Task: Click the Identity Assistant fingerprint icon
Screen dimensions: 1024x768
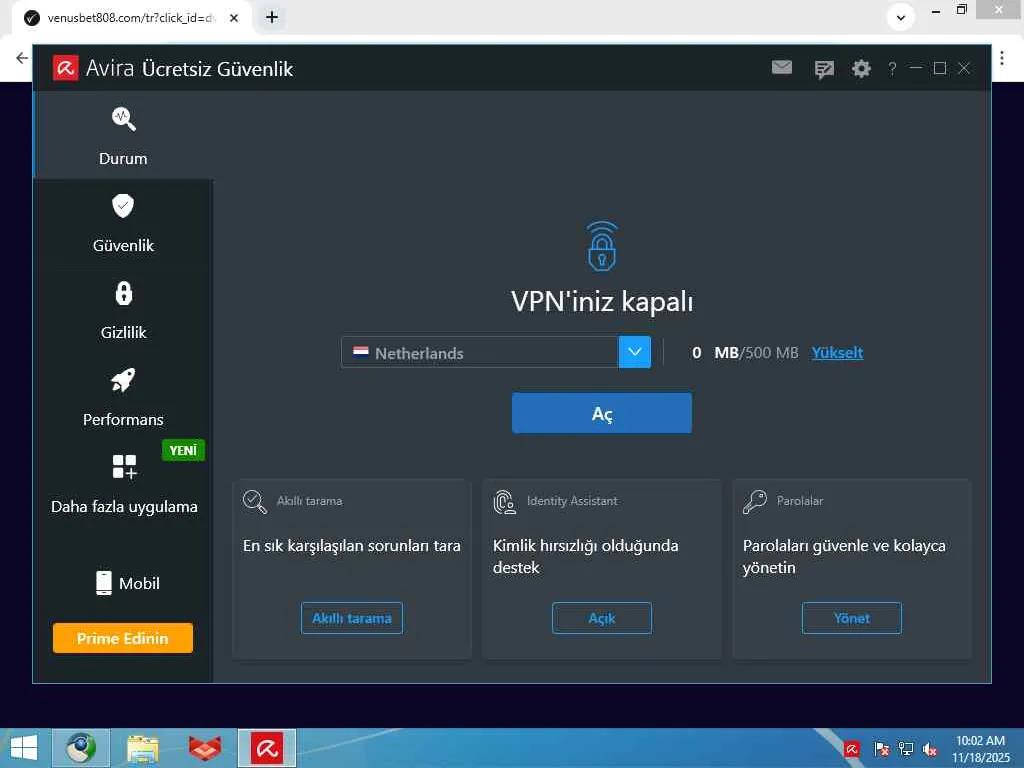Action: coord(505,502)
